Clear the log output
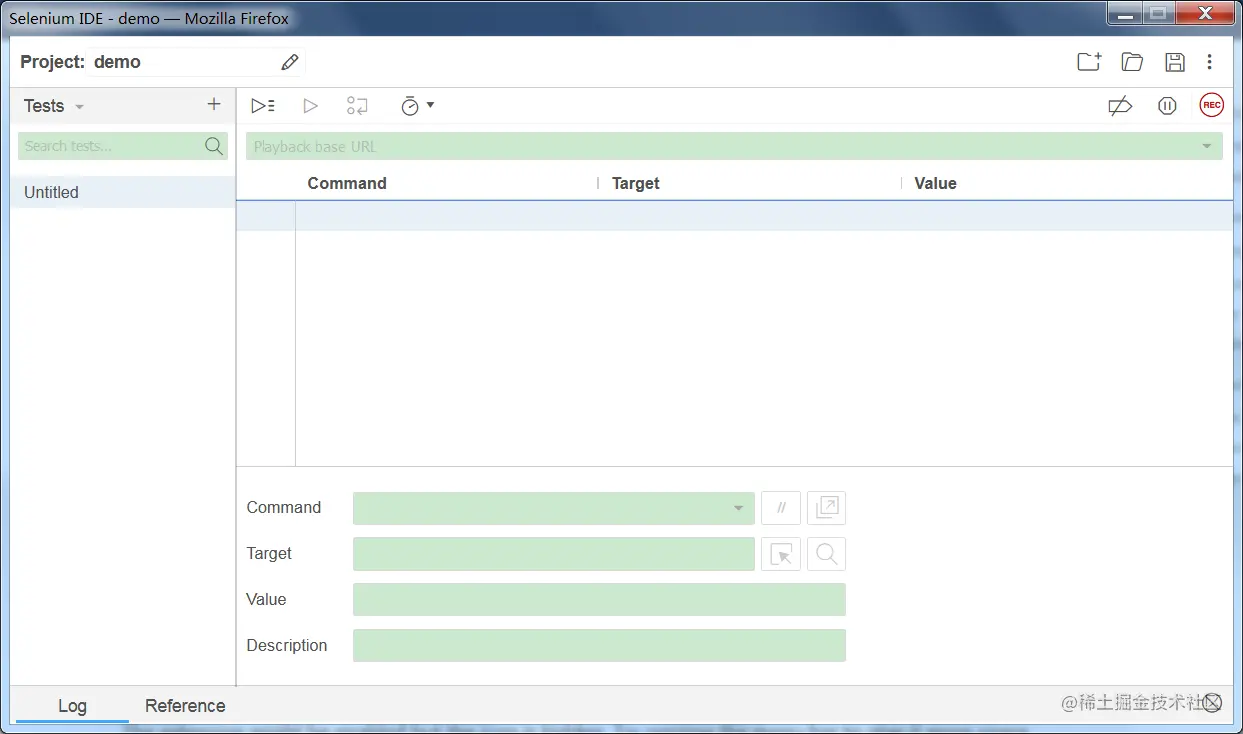1243x734 pixels. 1212,703
